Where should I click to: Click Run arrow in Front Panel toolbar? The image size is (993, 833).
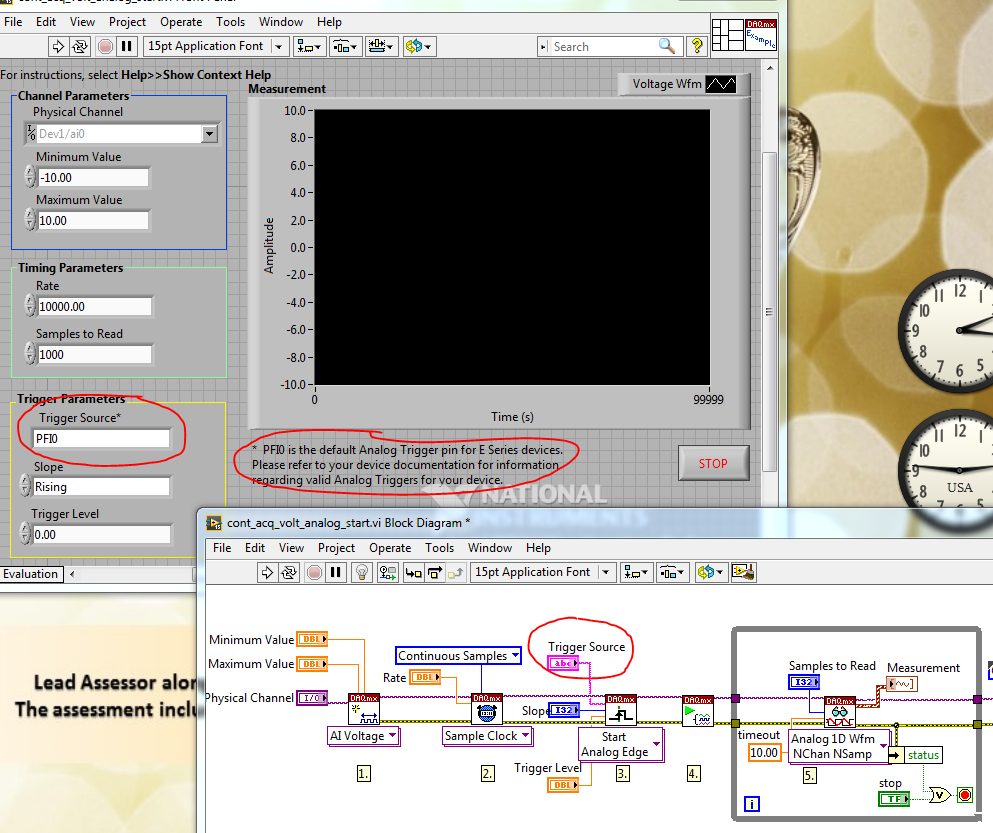pos(58,46)
